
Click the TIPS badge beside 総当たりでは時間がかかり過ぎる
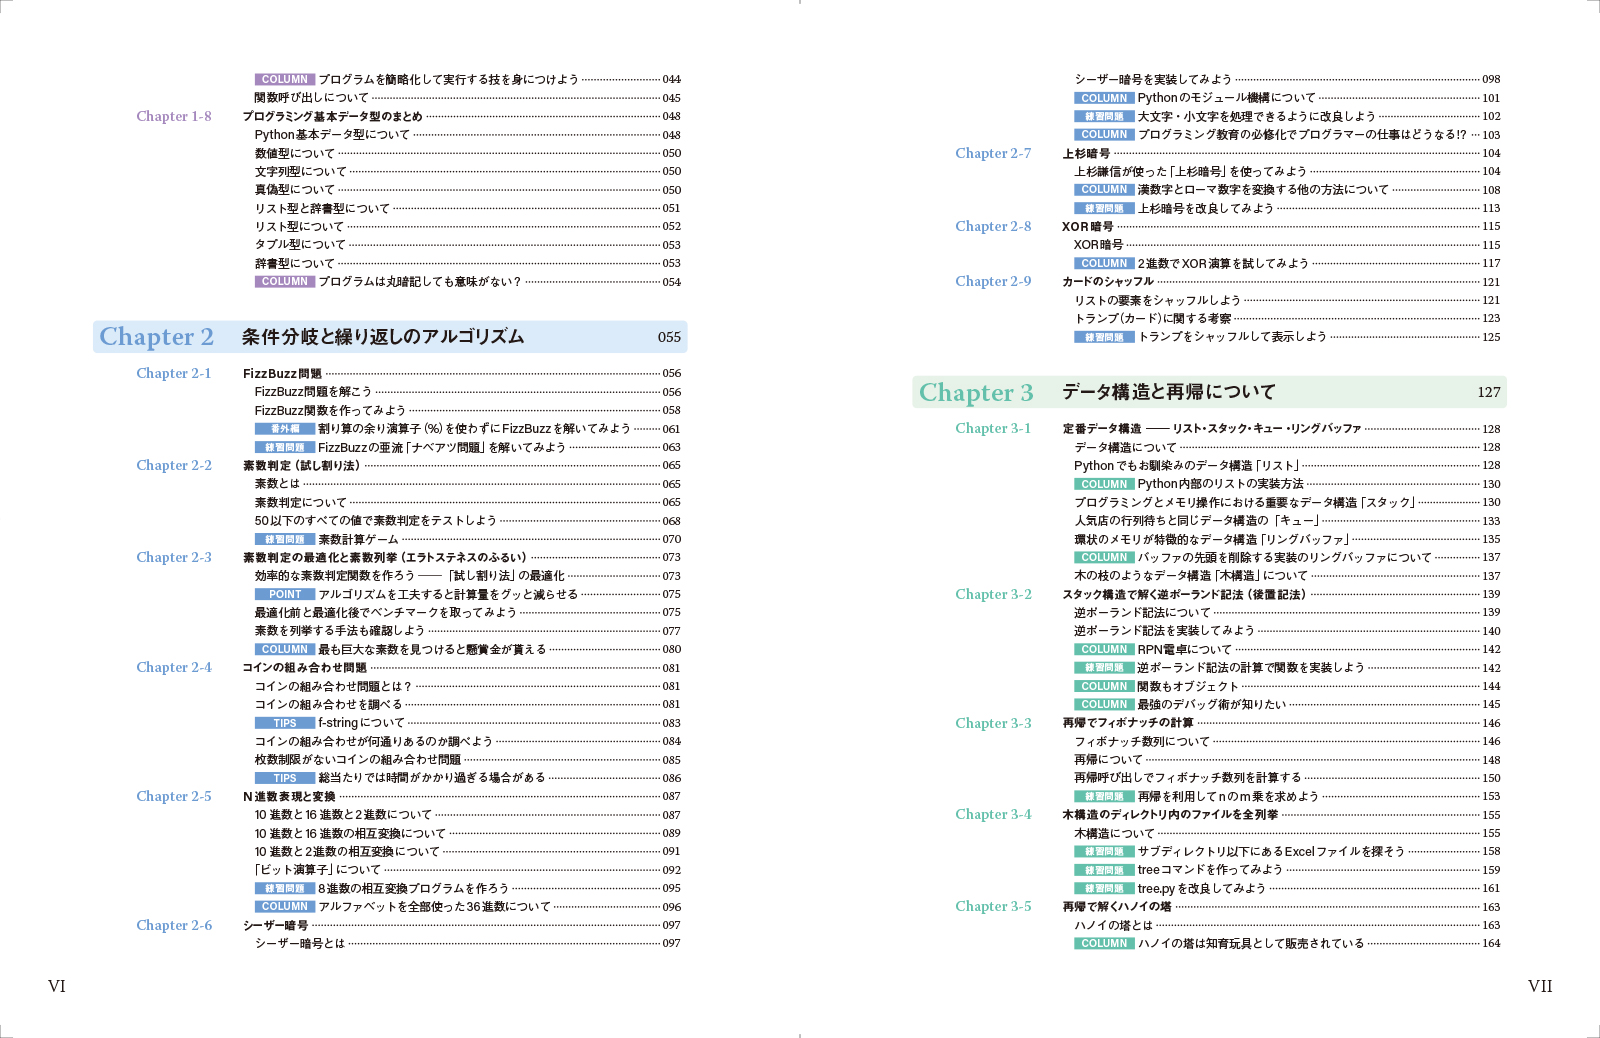click(x=285, y=778)
